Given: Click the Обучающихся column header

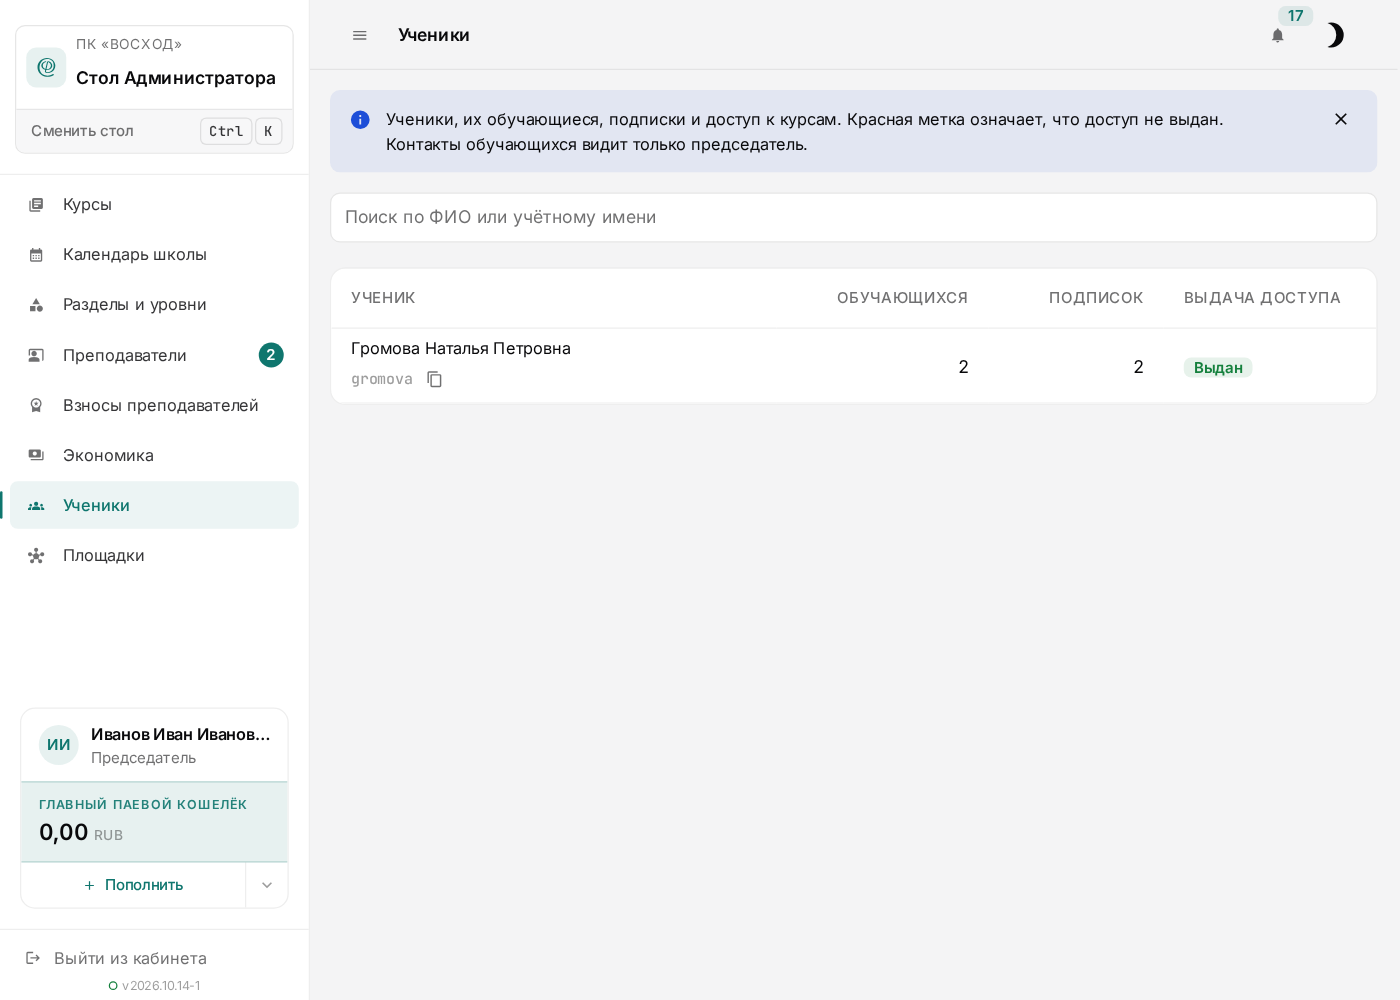Looking at the screenshot, I should point(902,298).
